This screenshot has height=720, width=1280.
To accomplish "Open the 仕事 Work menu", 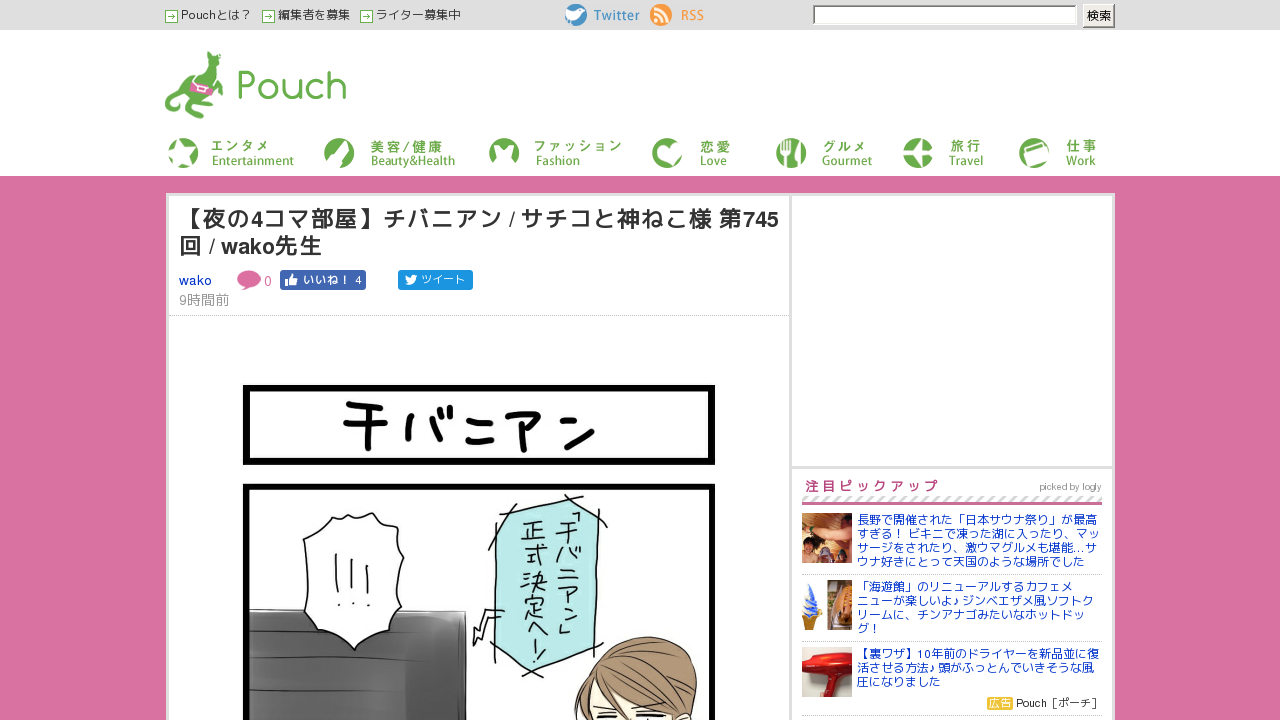I will pyautogui.click(x=1059, y=153).
